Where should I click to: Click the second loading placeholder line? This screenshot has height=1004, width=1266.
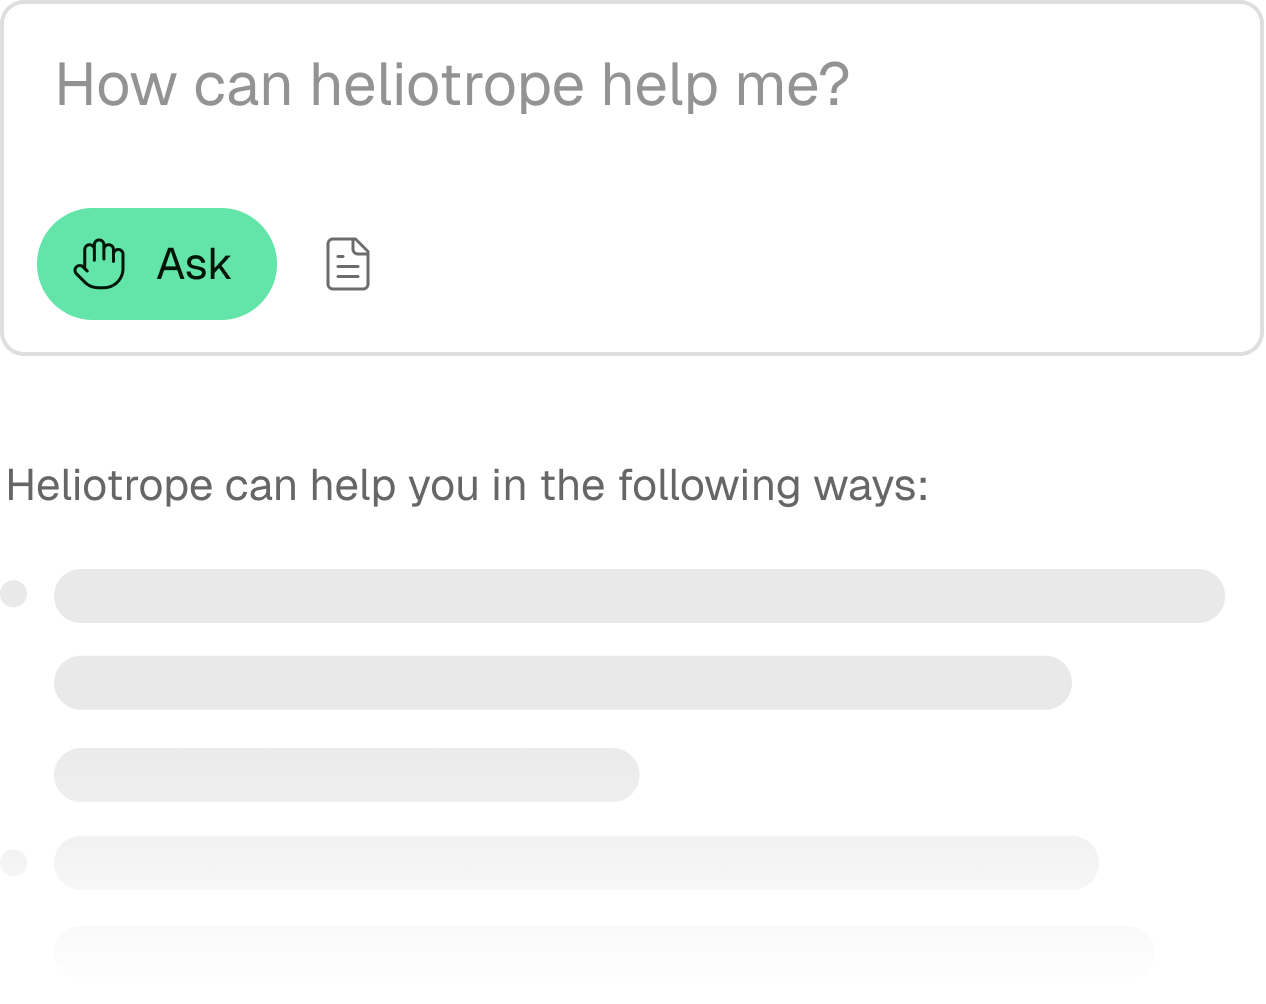click(562, 683)
